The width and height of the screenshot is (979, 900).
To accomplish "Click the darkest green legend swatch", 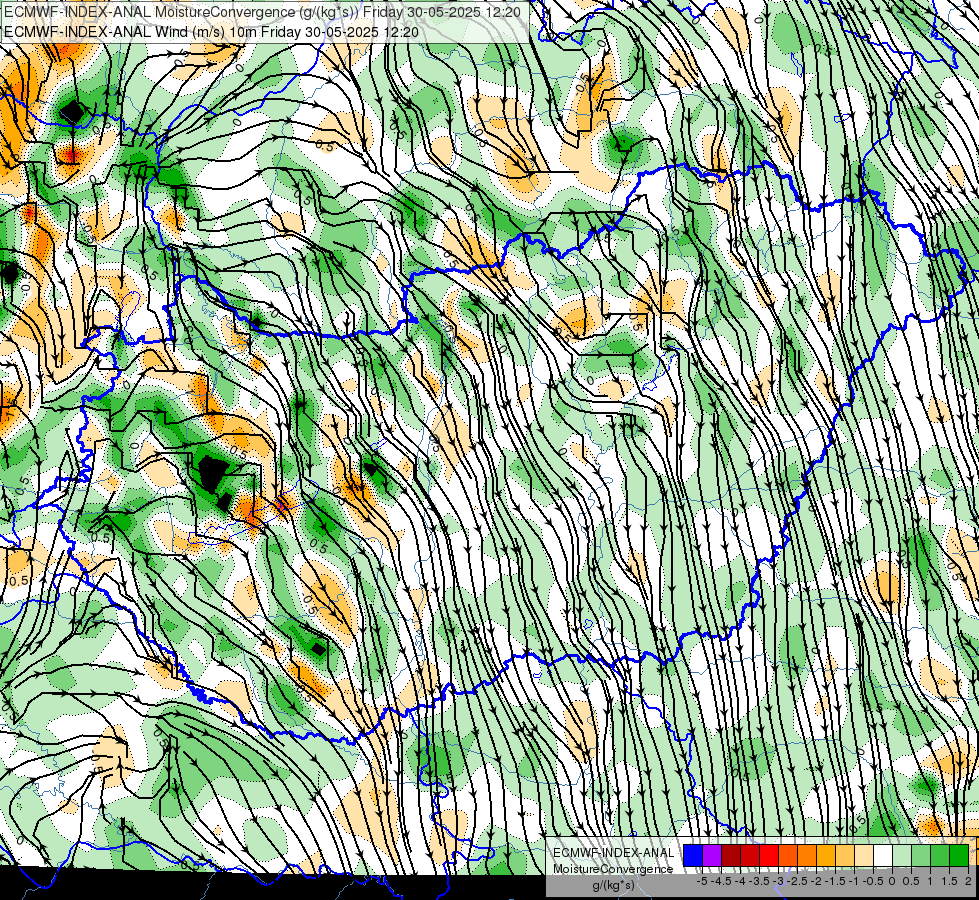I will pos(958,855).
